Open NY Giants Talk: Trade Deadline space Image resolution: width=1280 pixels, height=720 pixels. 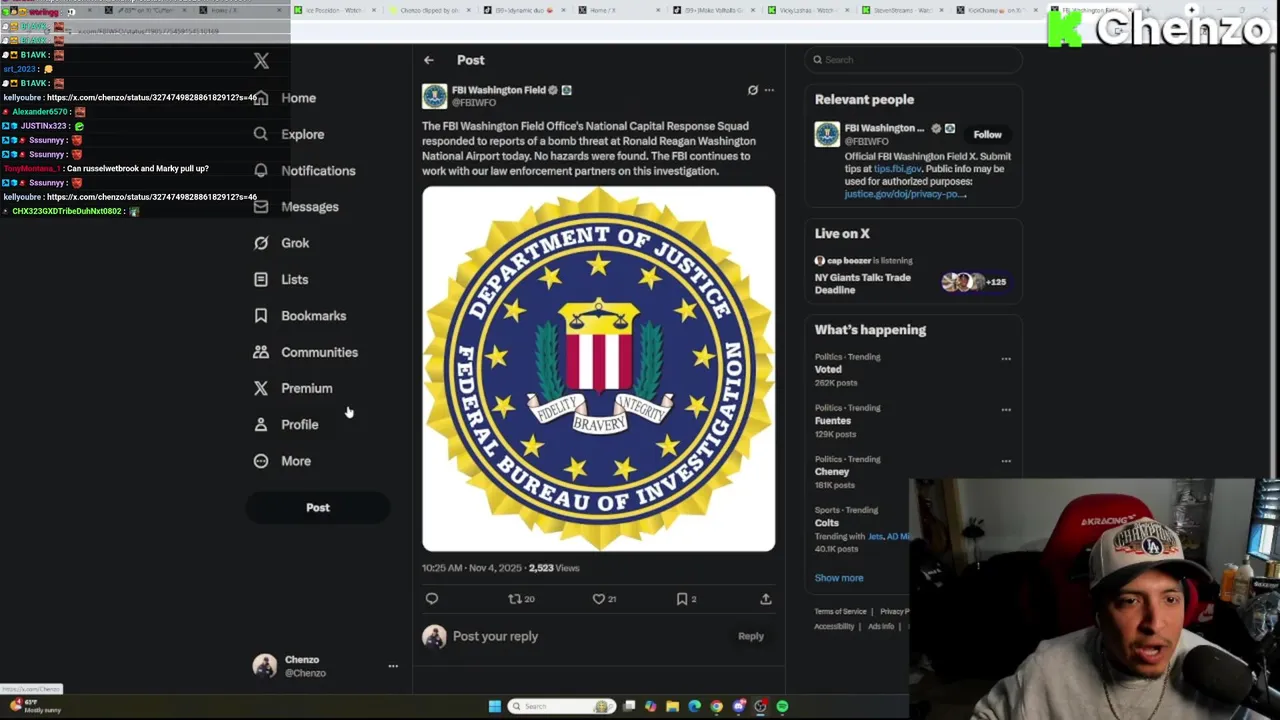(862, 284)
